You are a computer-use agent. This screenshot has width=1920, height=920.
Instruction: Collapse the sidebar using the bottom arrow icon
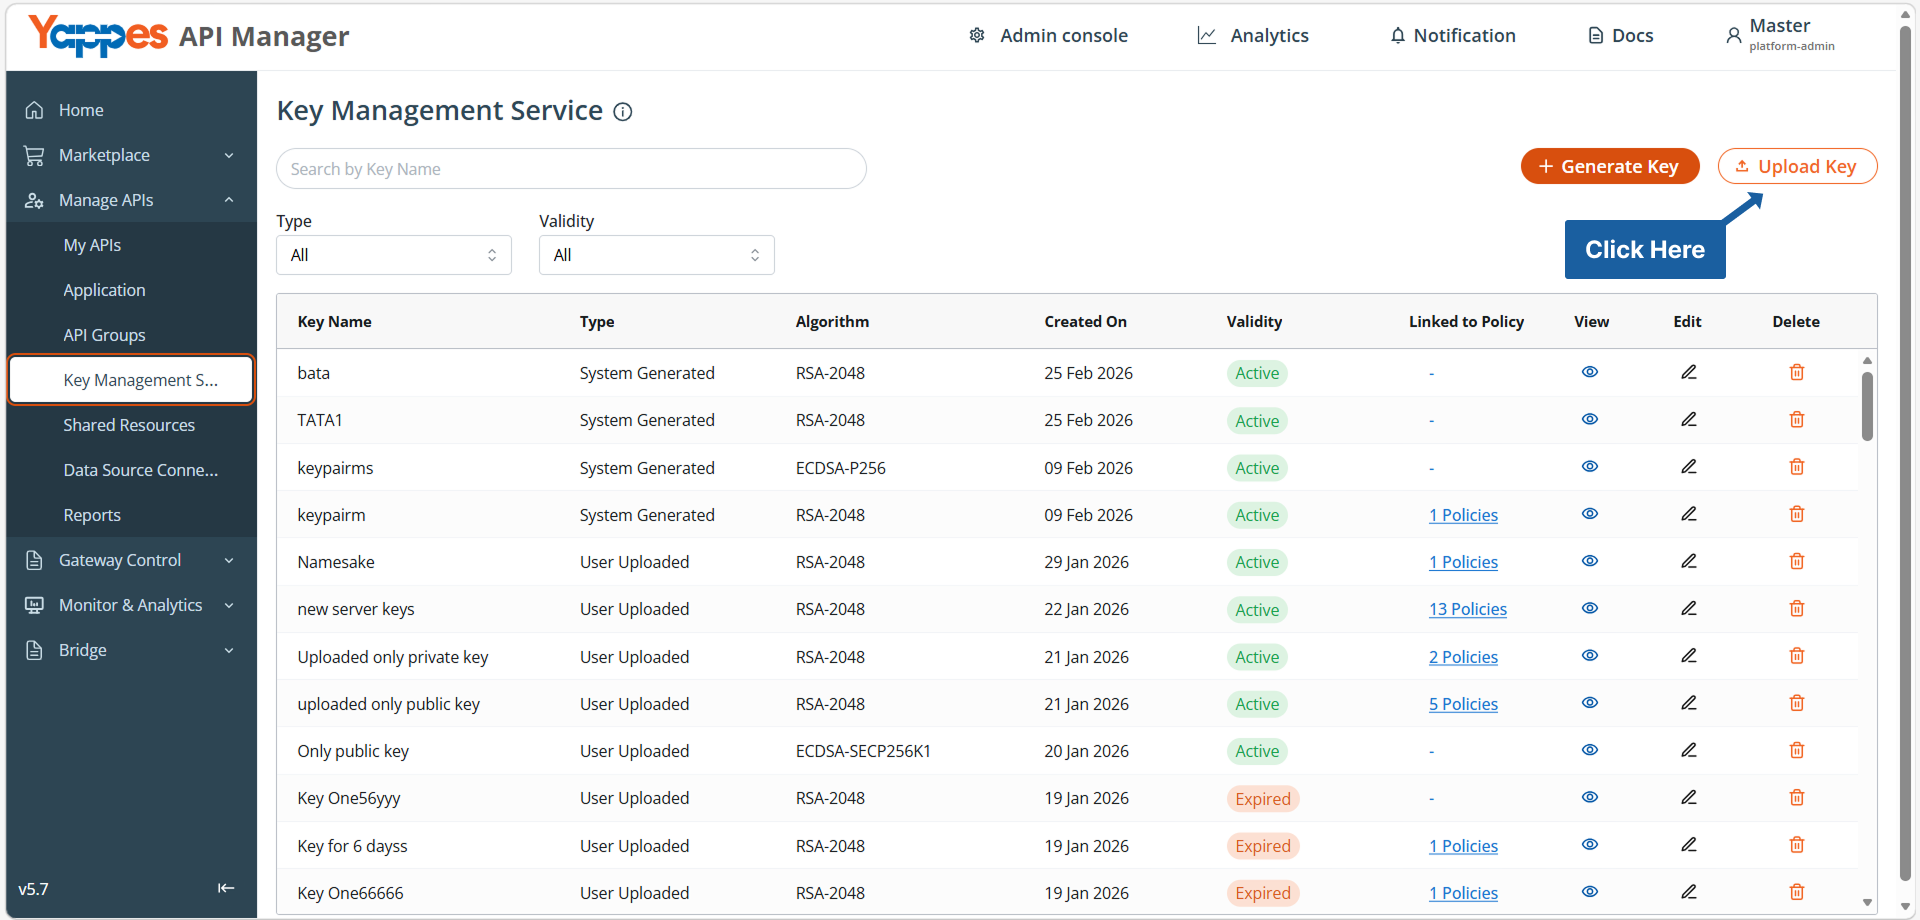click(226, 888)
